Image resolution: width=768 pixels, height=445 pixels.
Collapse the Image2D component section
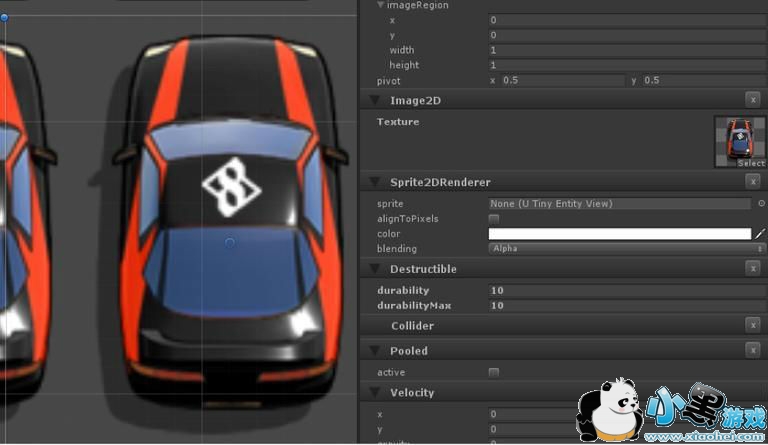coord(375,100)
